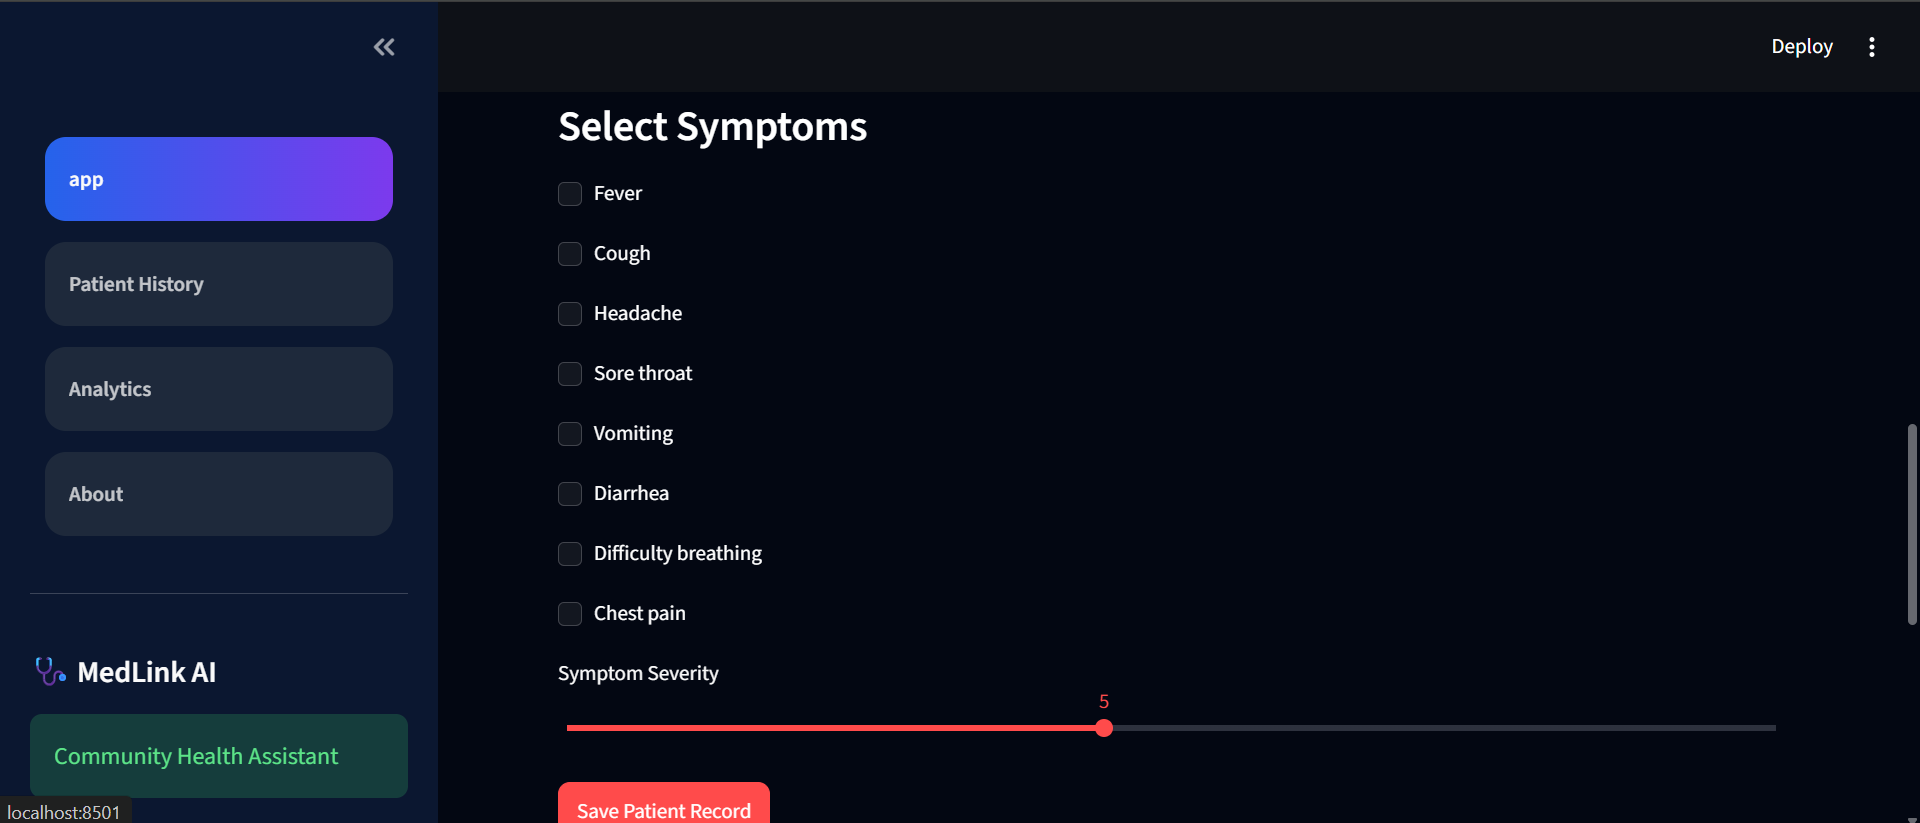
Task: Enable the Sore throat checkbox
Action: point(570,374)
